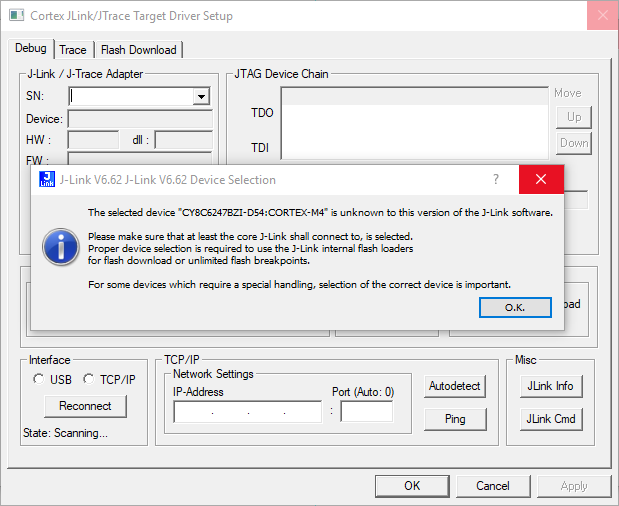The height and width of the screenshot is (506, 619).
Task: Click the Cortex JLink setup window icon
Action: tap(17, 15)
